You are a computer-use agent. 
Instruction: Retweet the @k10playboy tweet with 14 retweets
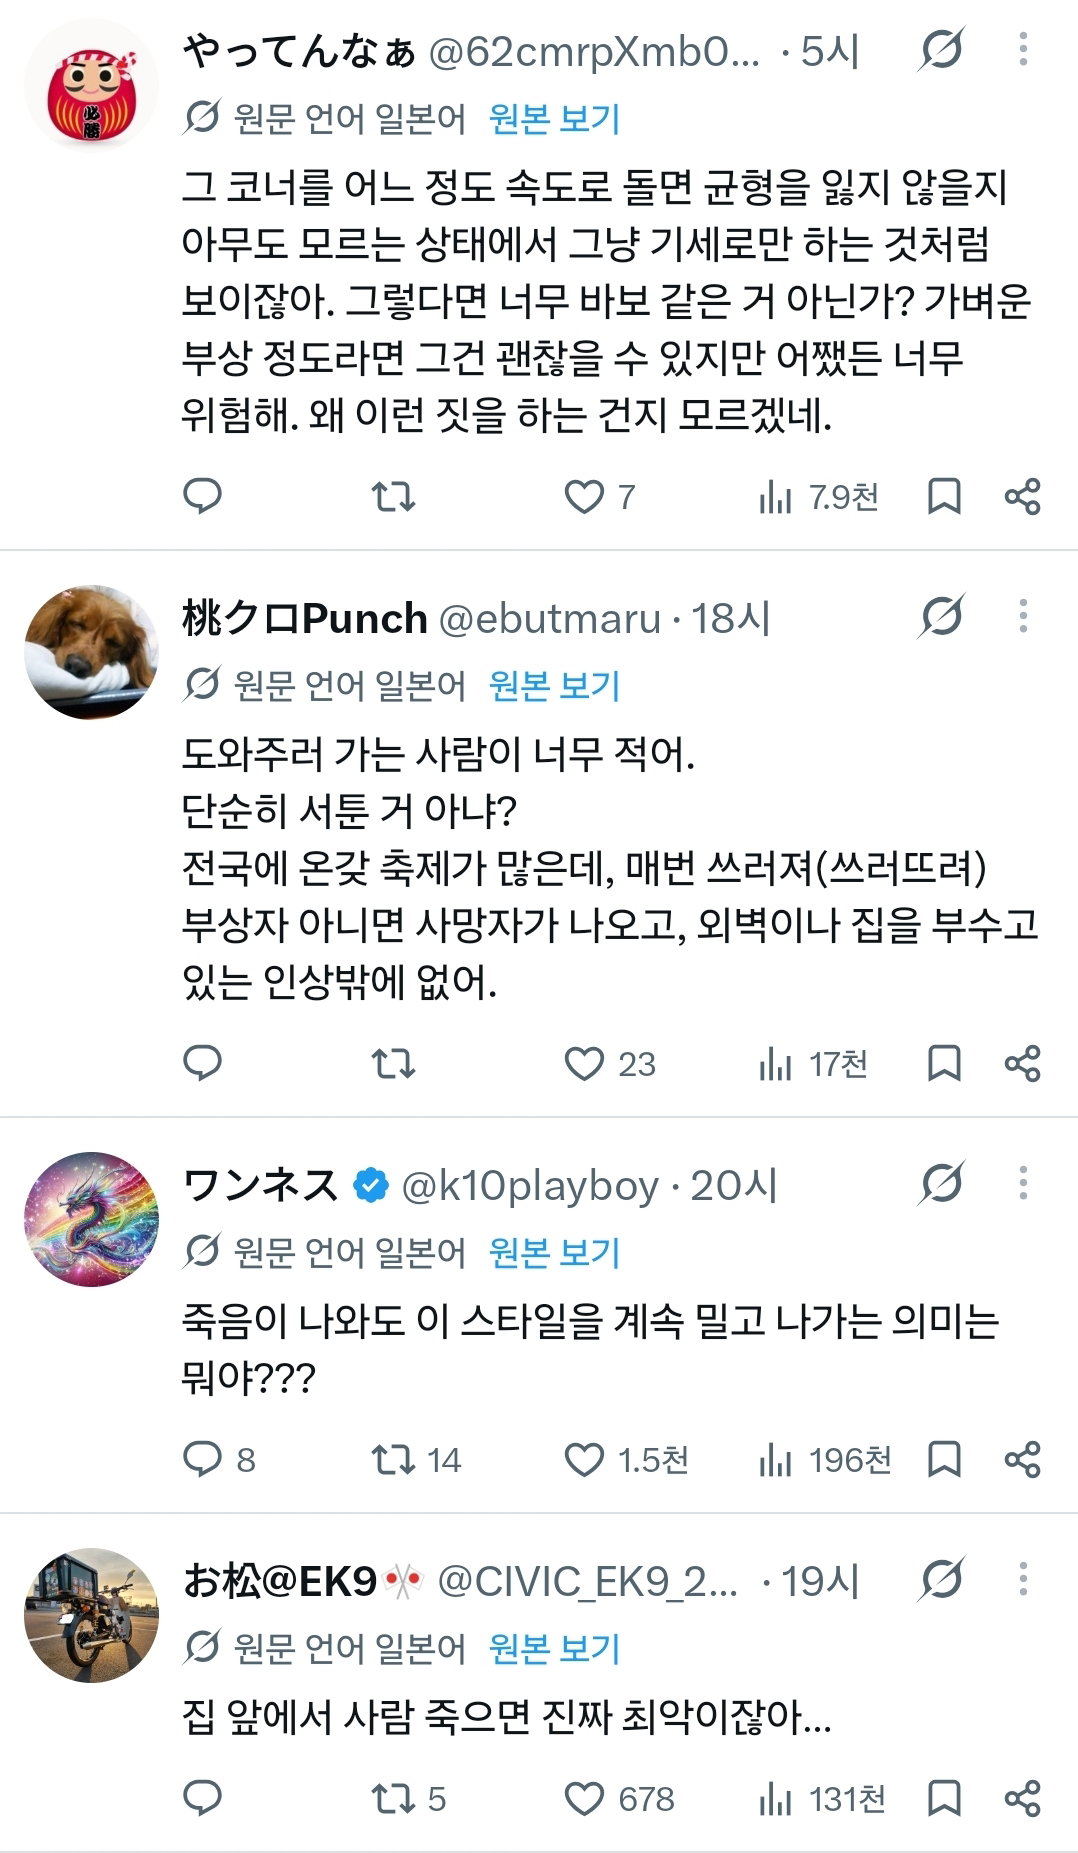tap(415, 1460)
